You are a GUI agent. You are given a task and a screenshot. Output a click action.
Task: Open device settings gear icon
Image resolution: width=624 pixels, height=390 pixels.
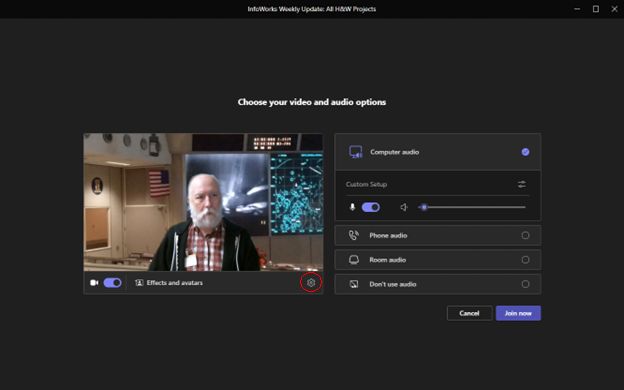[311, 283]
